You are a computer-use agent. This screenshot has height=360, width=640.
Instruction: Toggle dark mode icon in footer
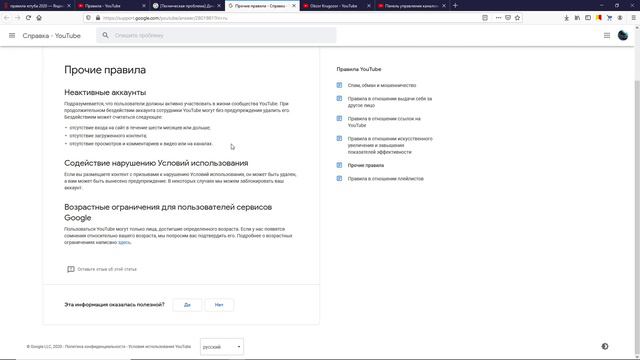coord(605,346)
